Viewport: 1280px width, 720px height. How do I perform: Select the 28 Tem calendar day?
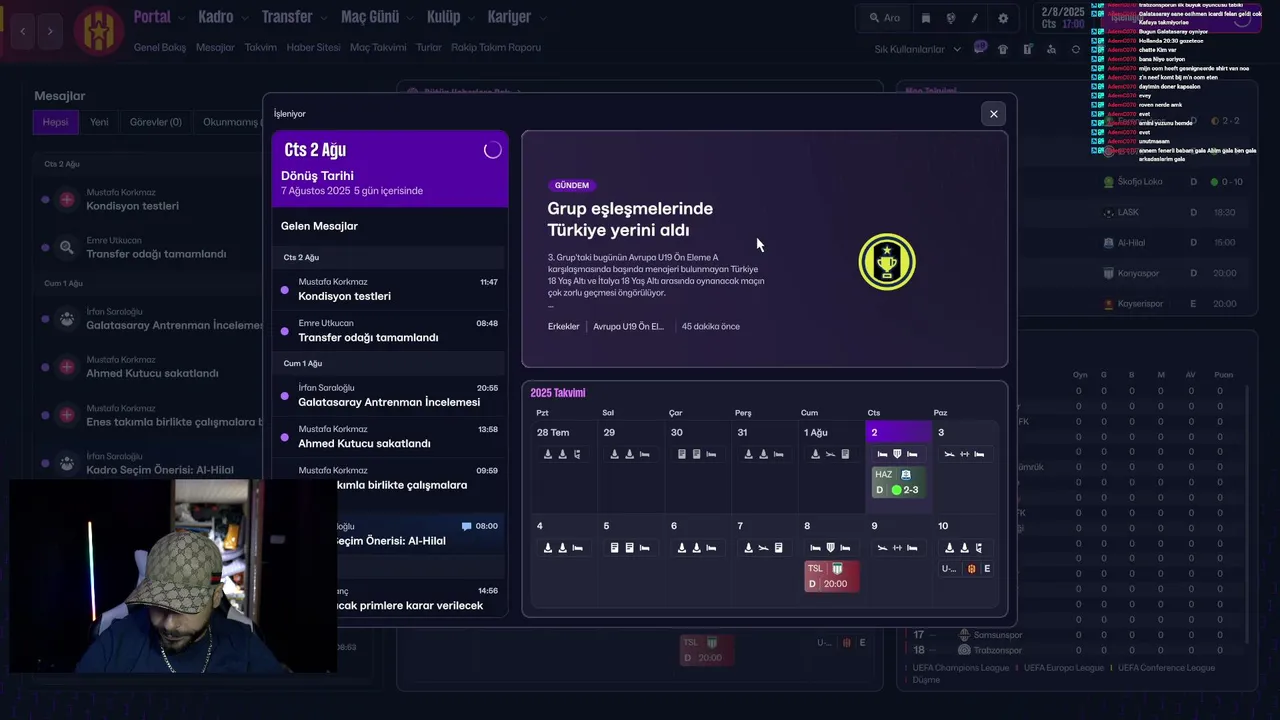click(564, 467)
